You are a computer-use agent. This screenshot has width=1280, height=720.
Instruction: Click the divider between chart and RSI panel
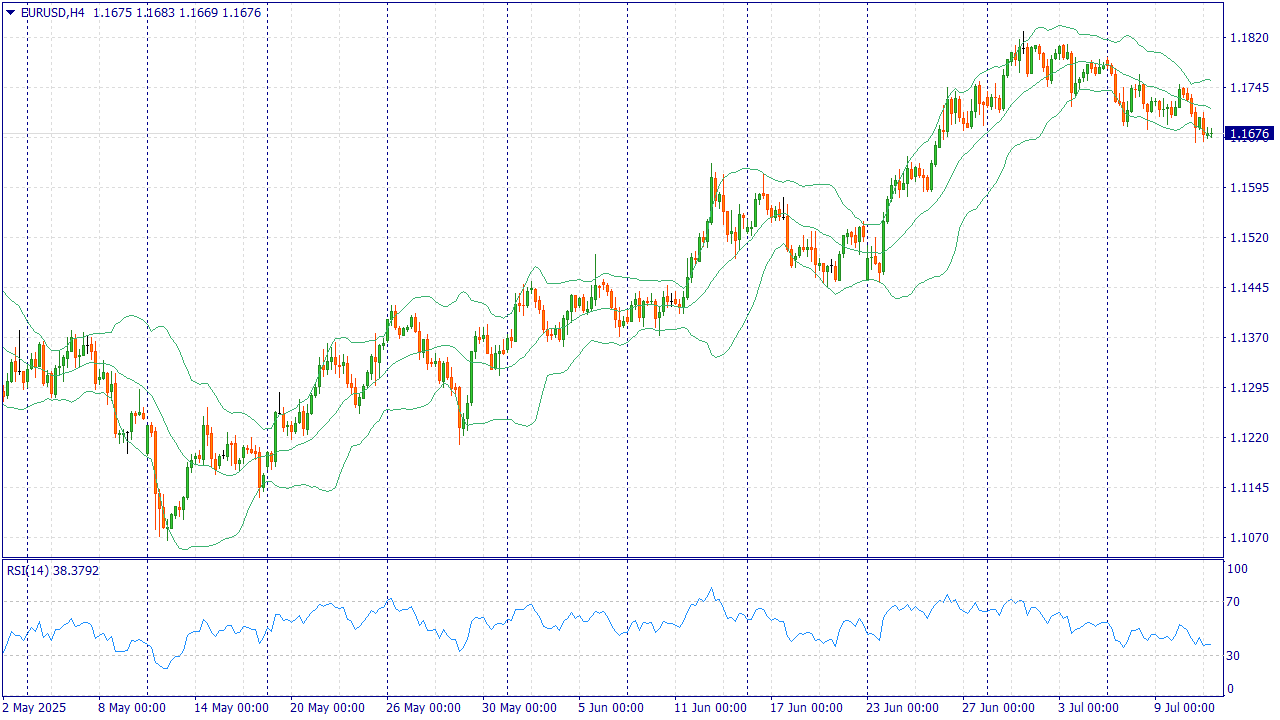612,558
